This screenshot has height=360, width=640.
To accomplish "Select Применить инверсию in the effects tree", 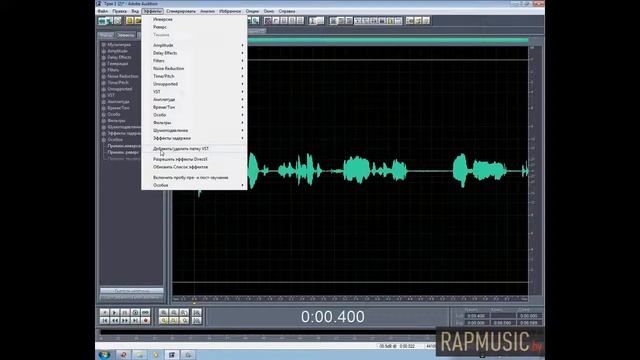I will (124, 146).
